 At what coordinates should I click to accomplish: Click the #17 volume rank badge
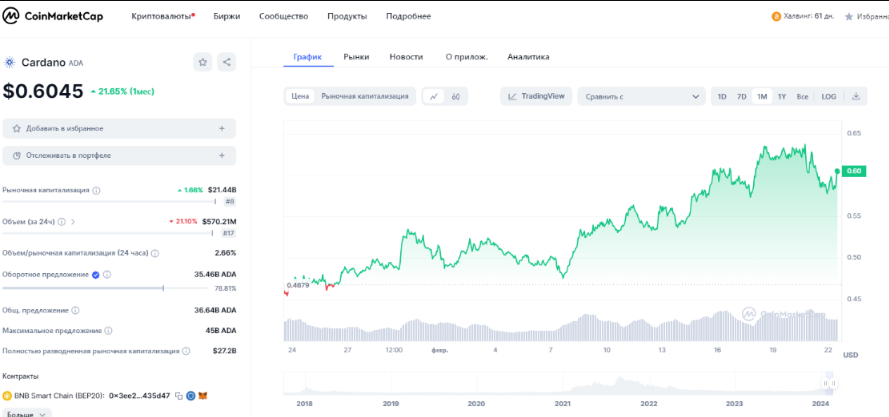[228, 233]
